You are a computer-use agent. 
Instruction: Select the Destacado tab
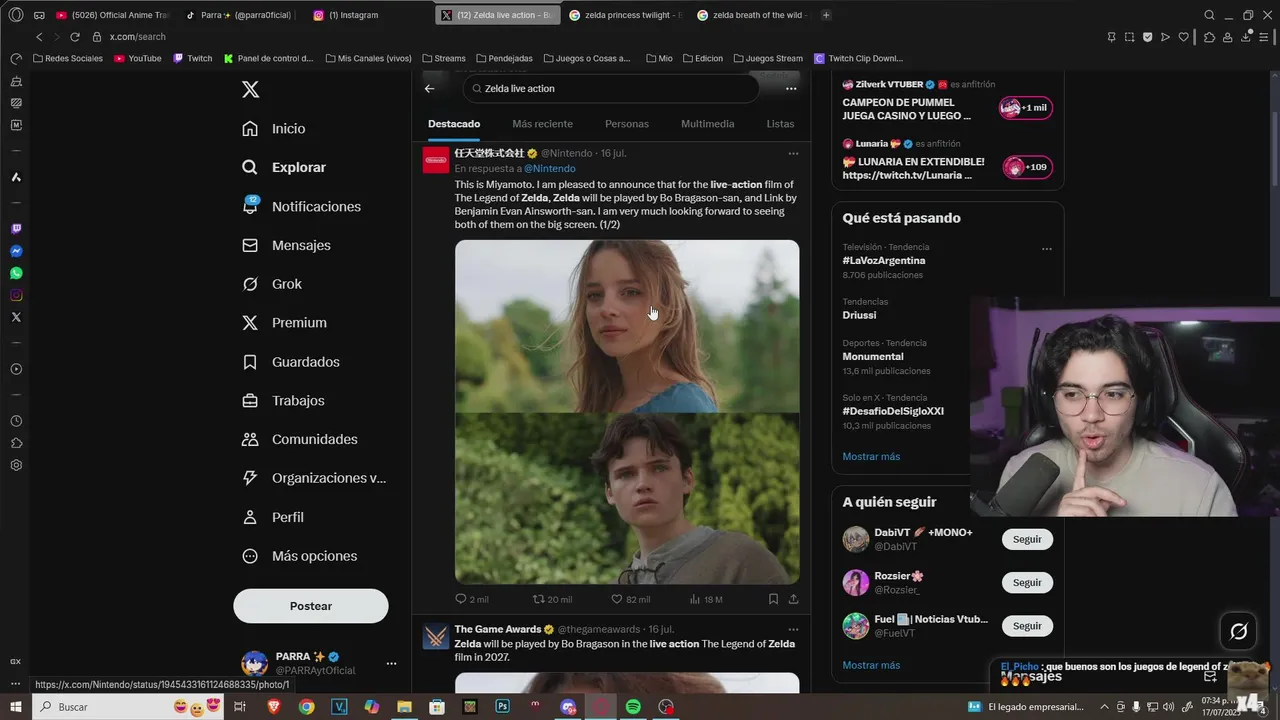[454, 124]
